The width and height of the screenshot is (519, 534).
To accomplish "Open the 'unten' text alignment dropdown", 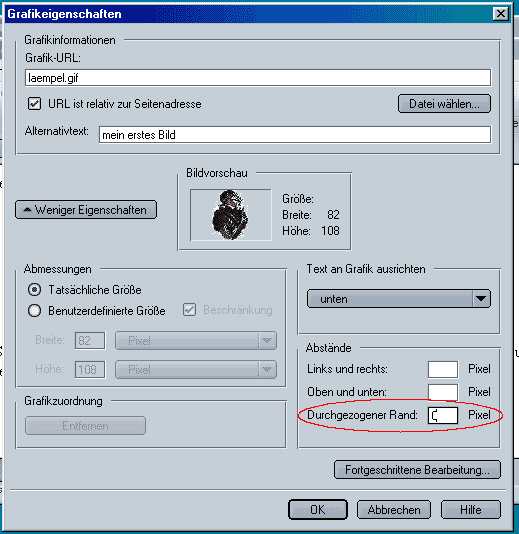I will [399, 299].
